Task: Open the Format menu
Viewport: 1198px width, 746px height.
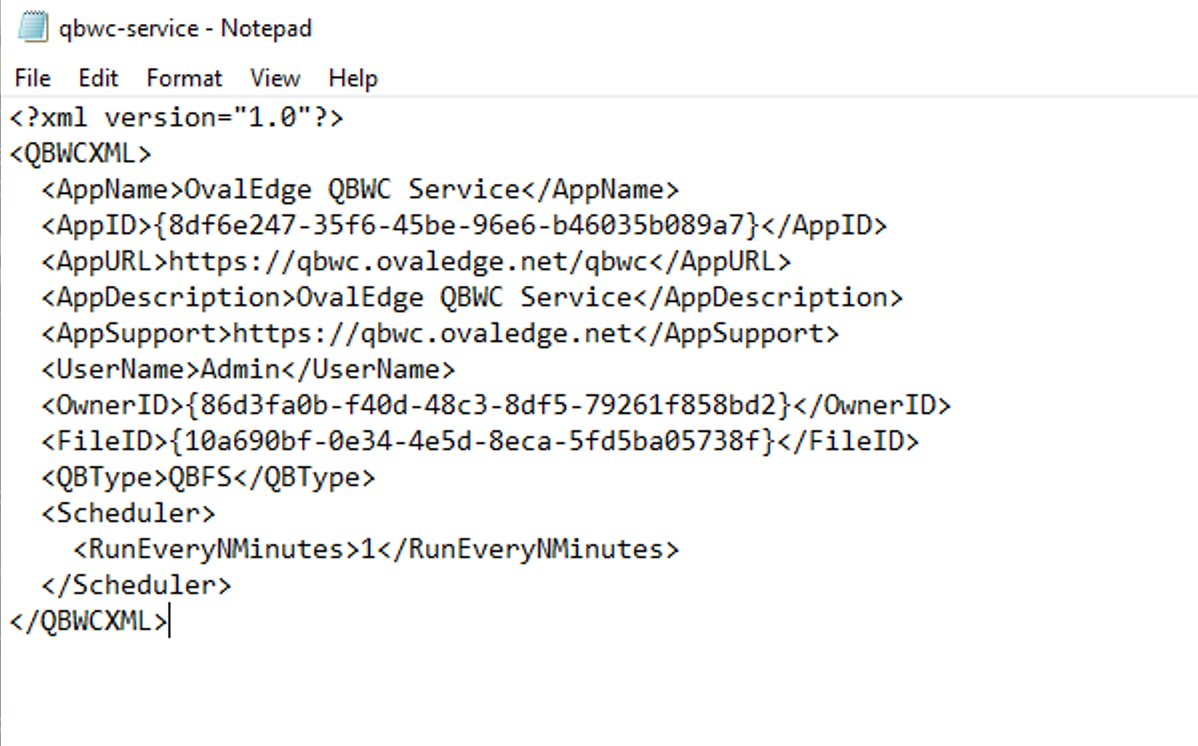Action: (x=184, y=78)
